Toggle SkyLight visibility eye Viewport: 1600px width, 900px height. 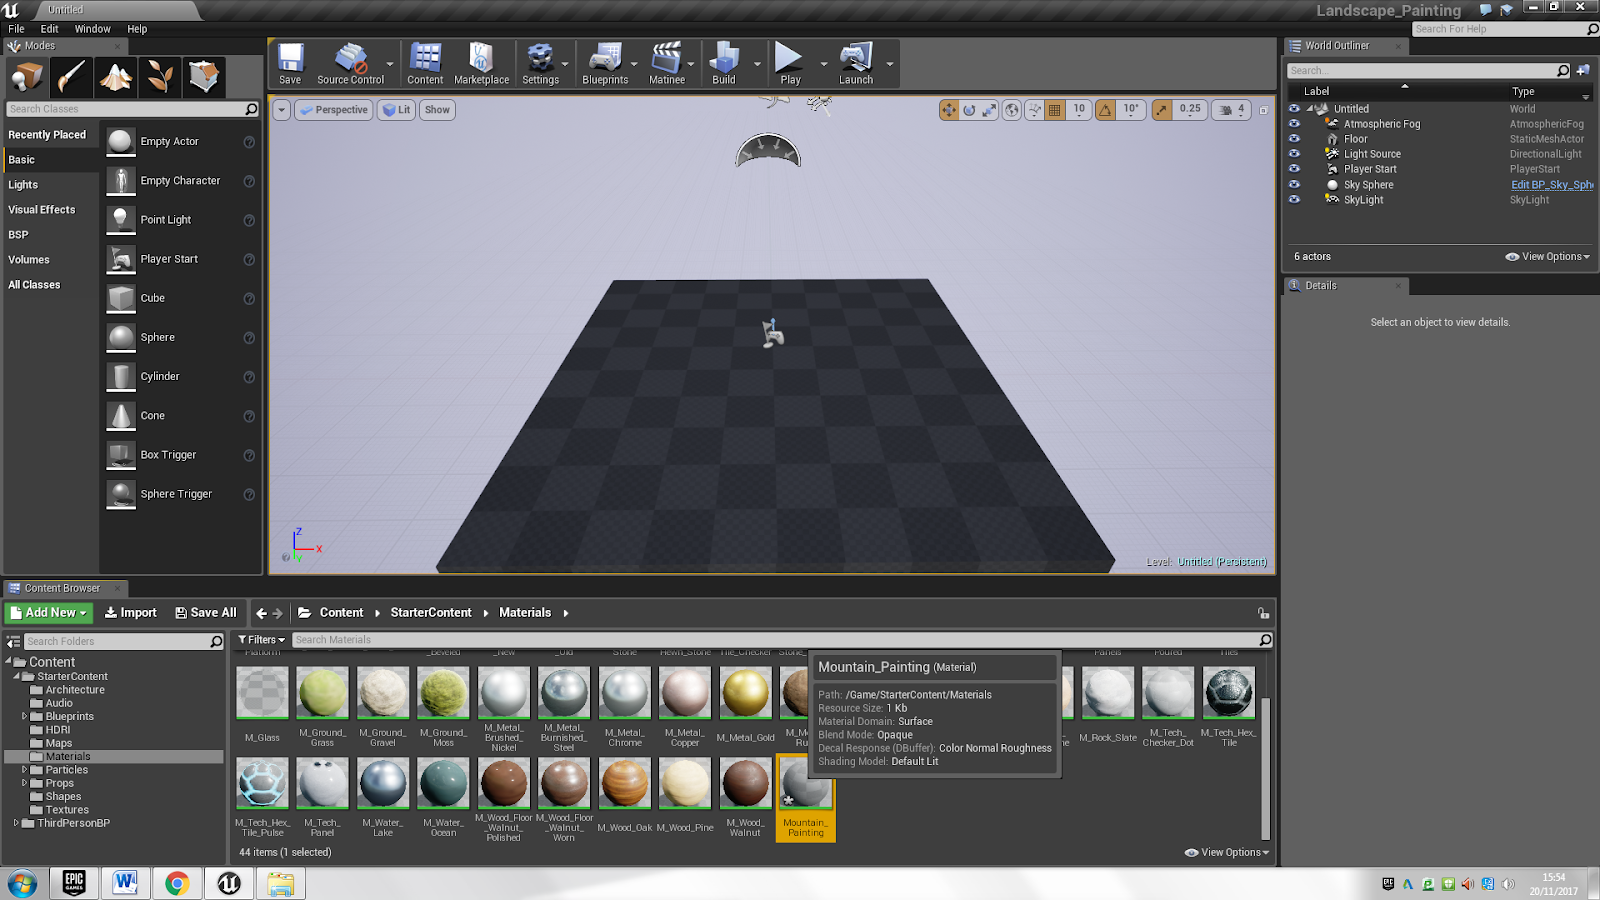[1294, 199]
